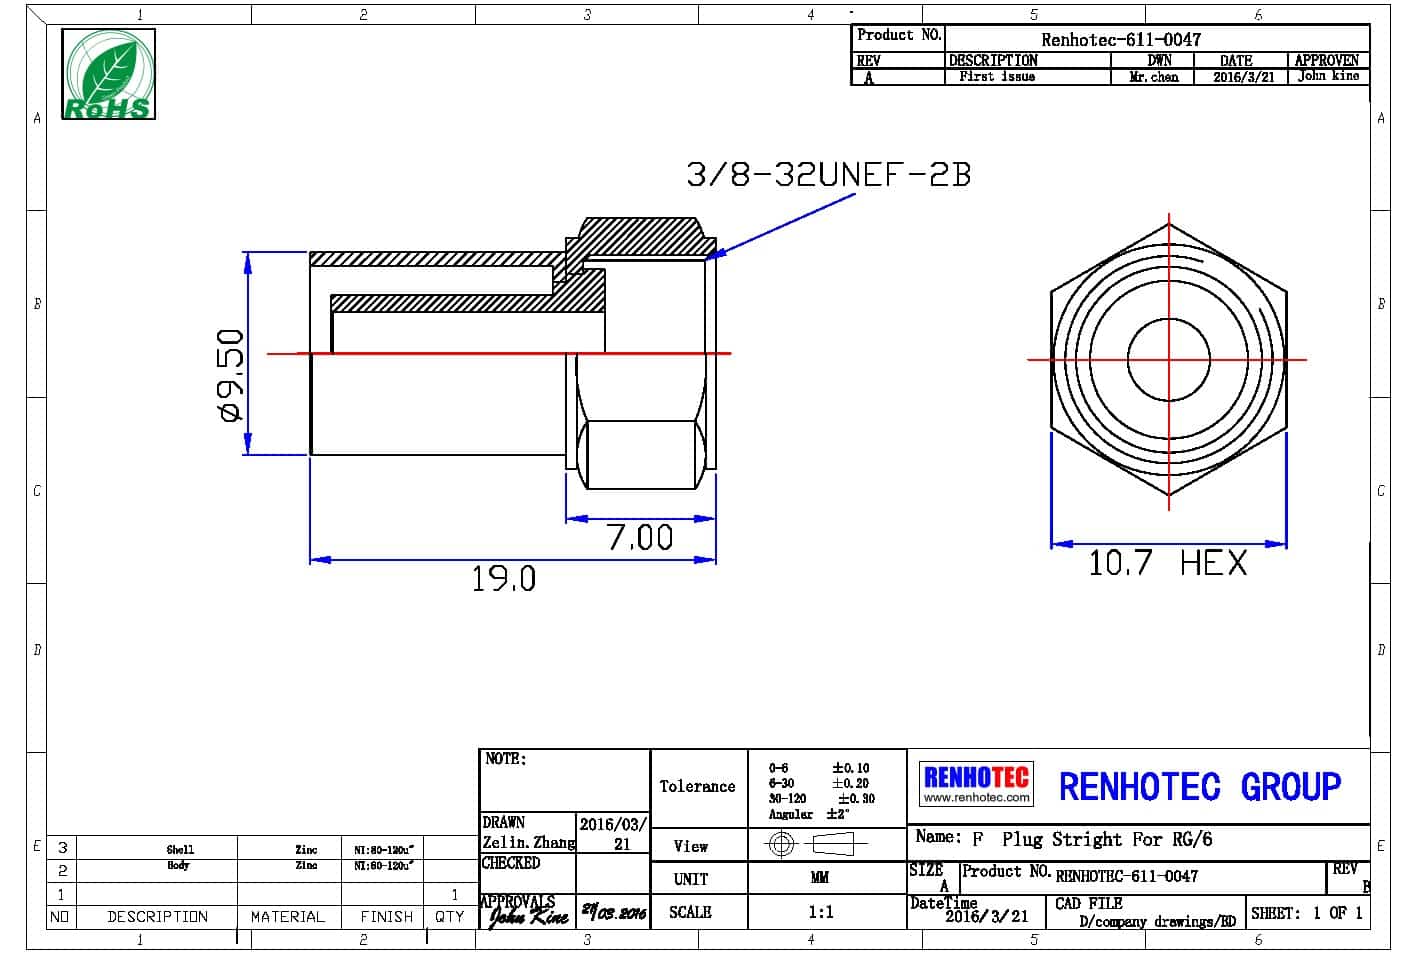Viewport: 1417px width, 954px height.
Task: Select the ø9.50 diameter dimension
Action: (x=230, y=375)
